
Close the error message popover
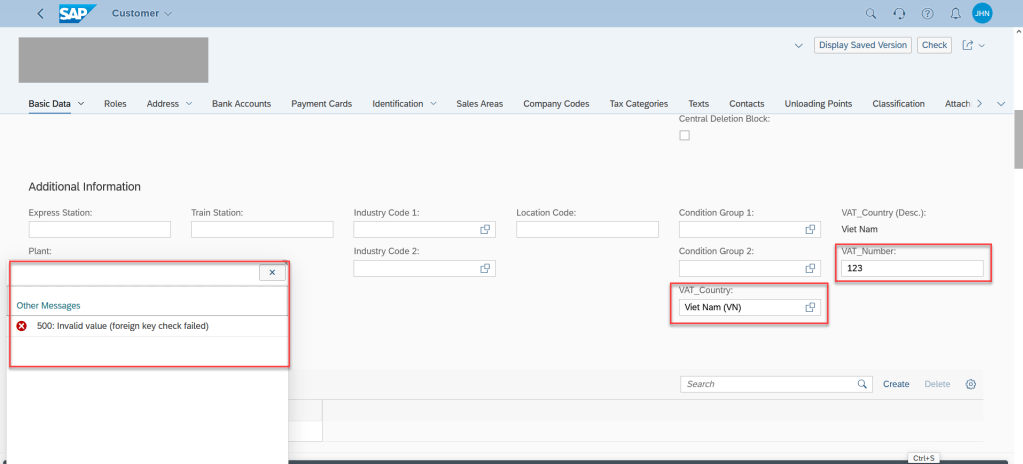[x=272, y=272]
